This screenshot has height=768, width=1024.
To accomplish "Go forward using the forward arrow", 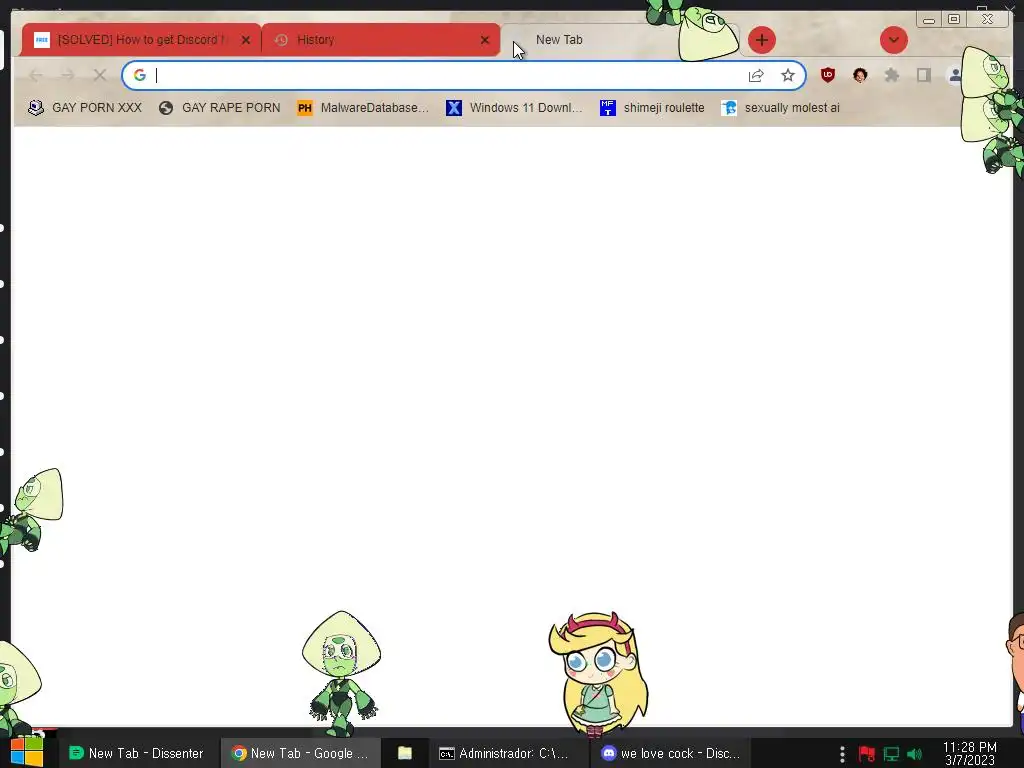I will pyautogui.click(x=67, y=76).
